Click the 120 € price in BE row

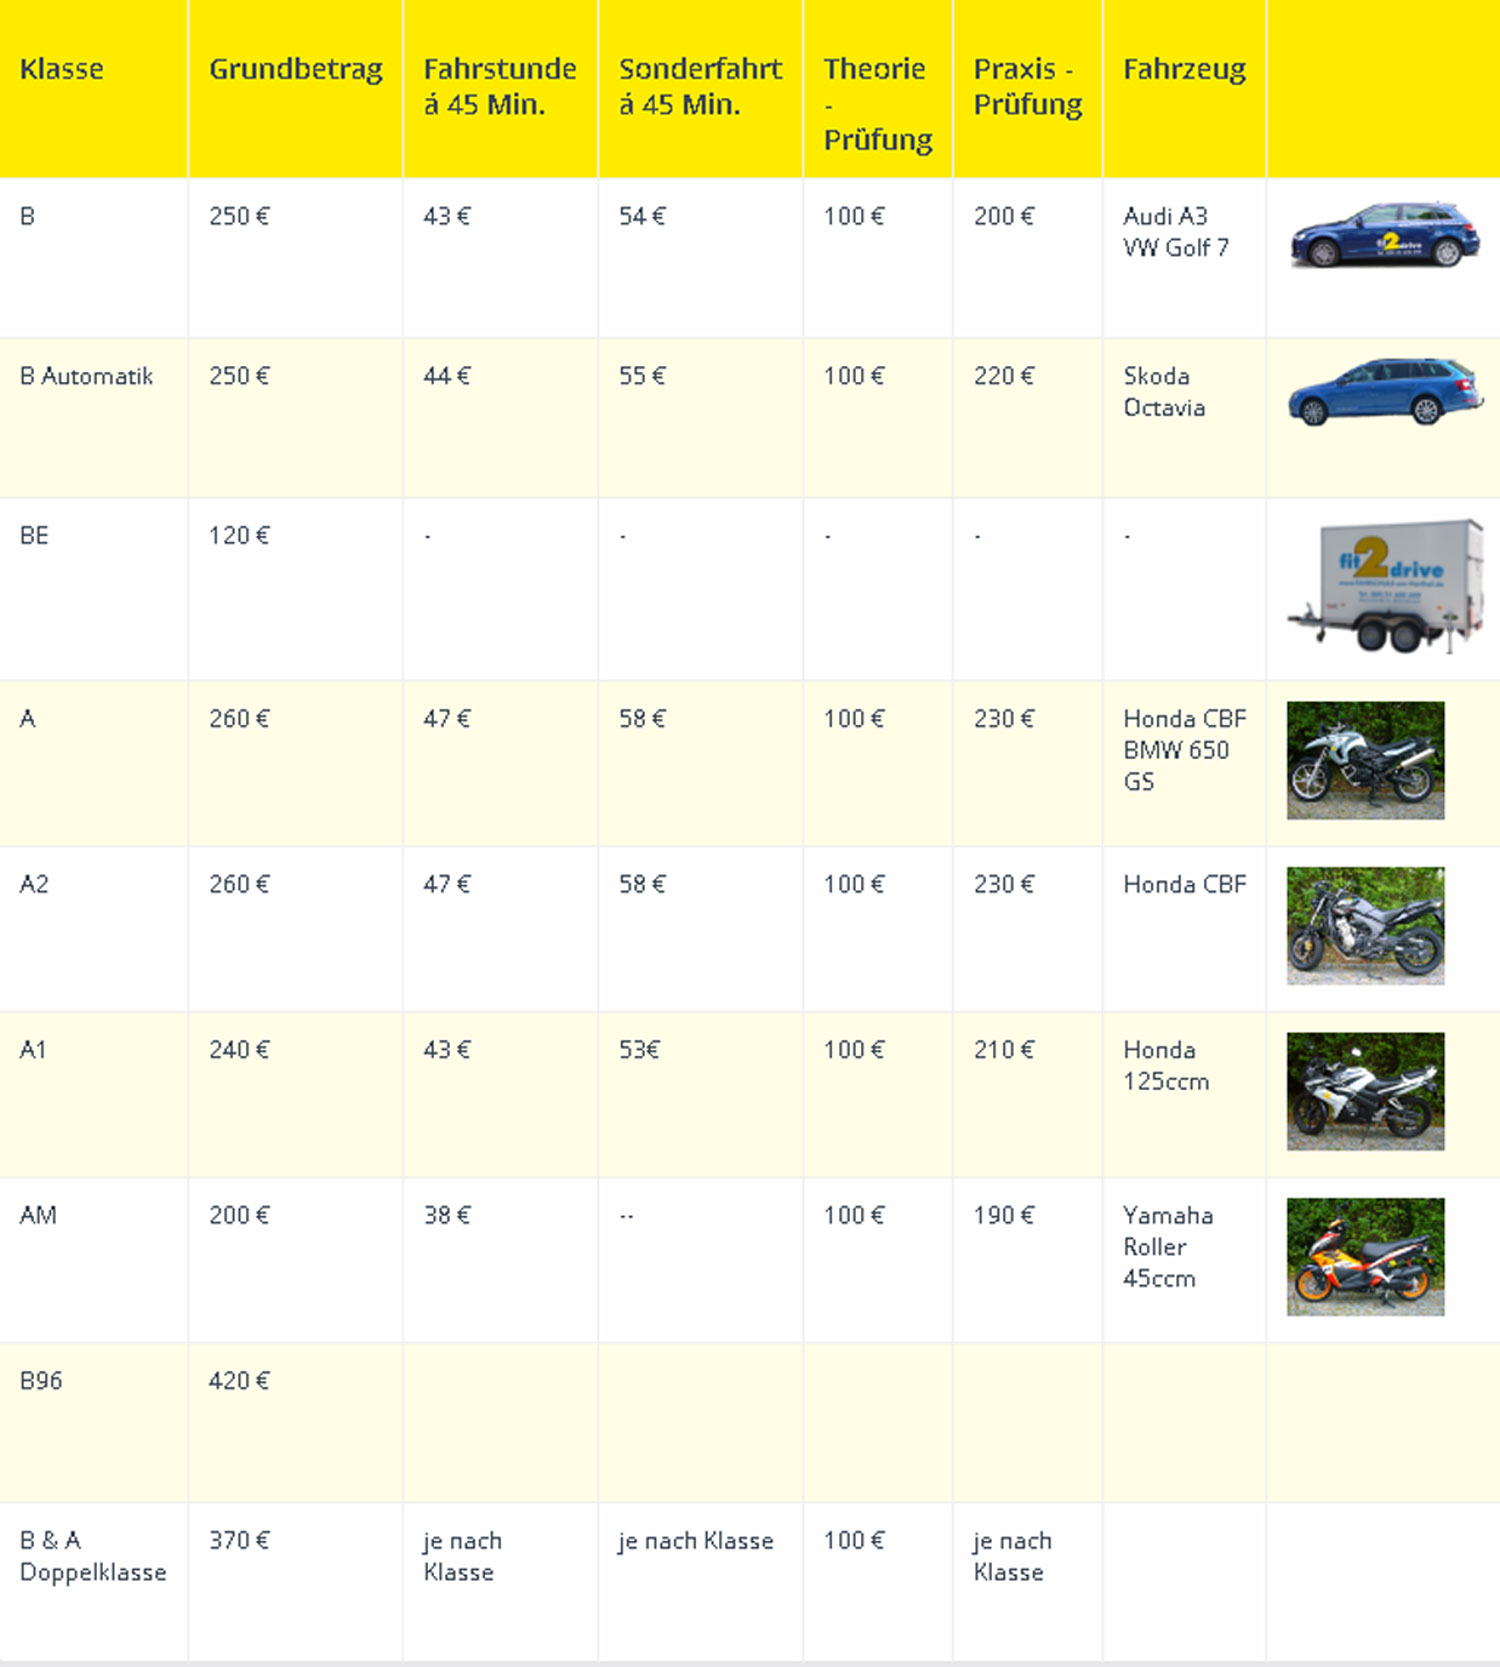coord(239,536)
